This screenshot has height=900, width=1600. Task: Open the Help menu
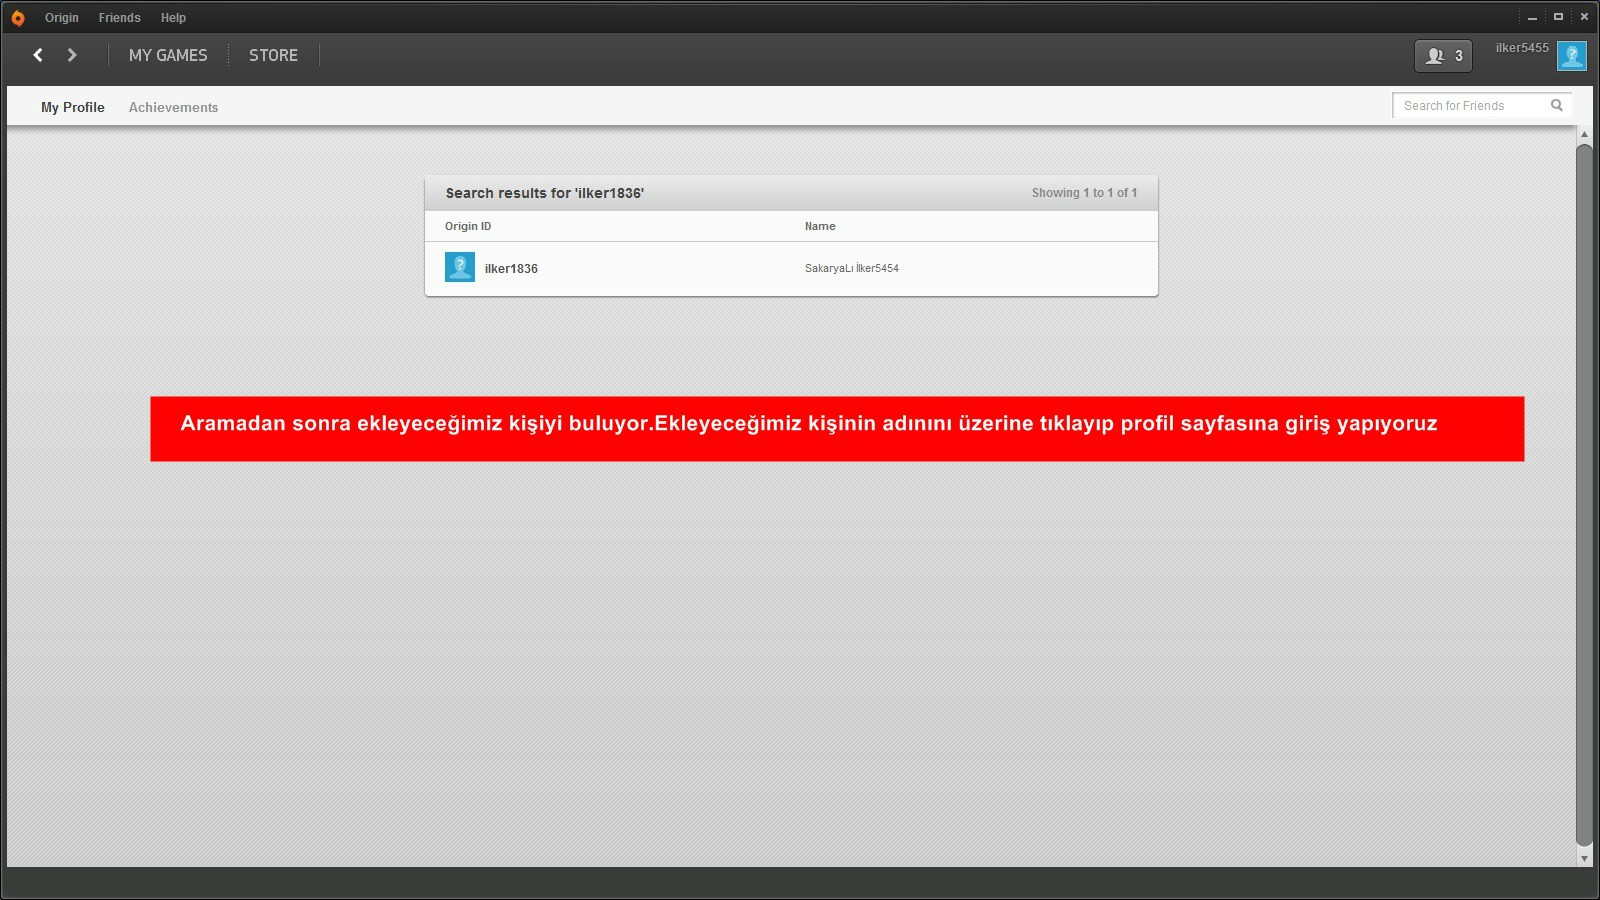[173, 18]
